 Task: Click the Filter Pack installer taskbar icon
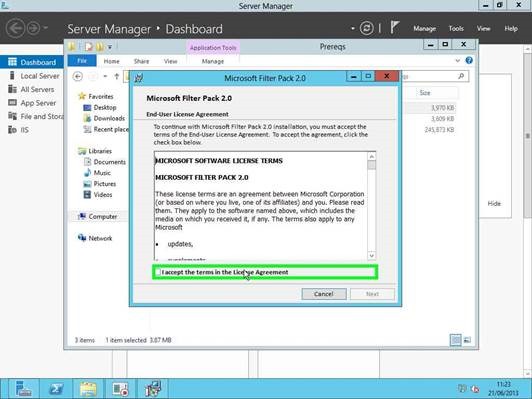click(152, 388)
